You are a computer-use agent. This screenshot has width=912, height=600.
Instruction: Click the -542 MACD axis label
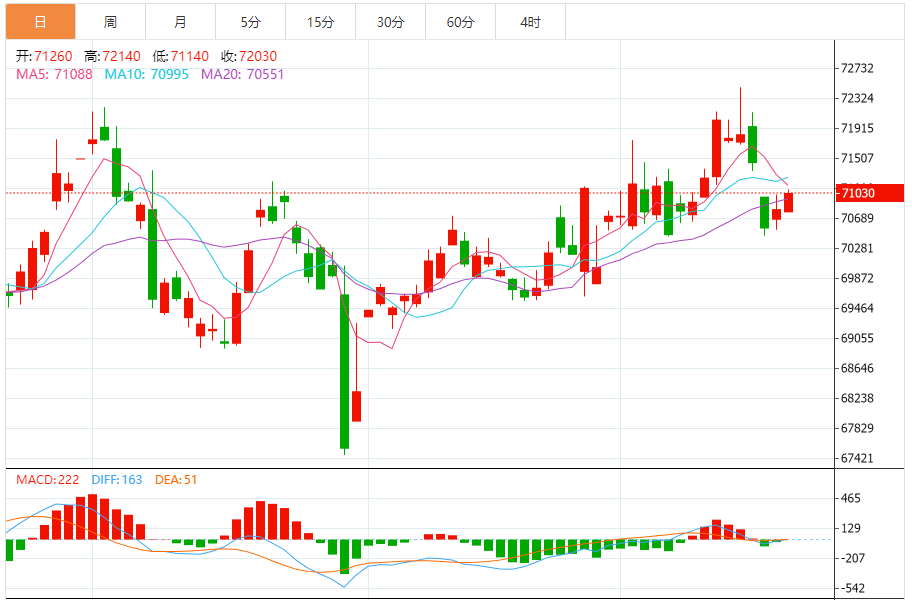pyautogui.click(x=851, y=588)
